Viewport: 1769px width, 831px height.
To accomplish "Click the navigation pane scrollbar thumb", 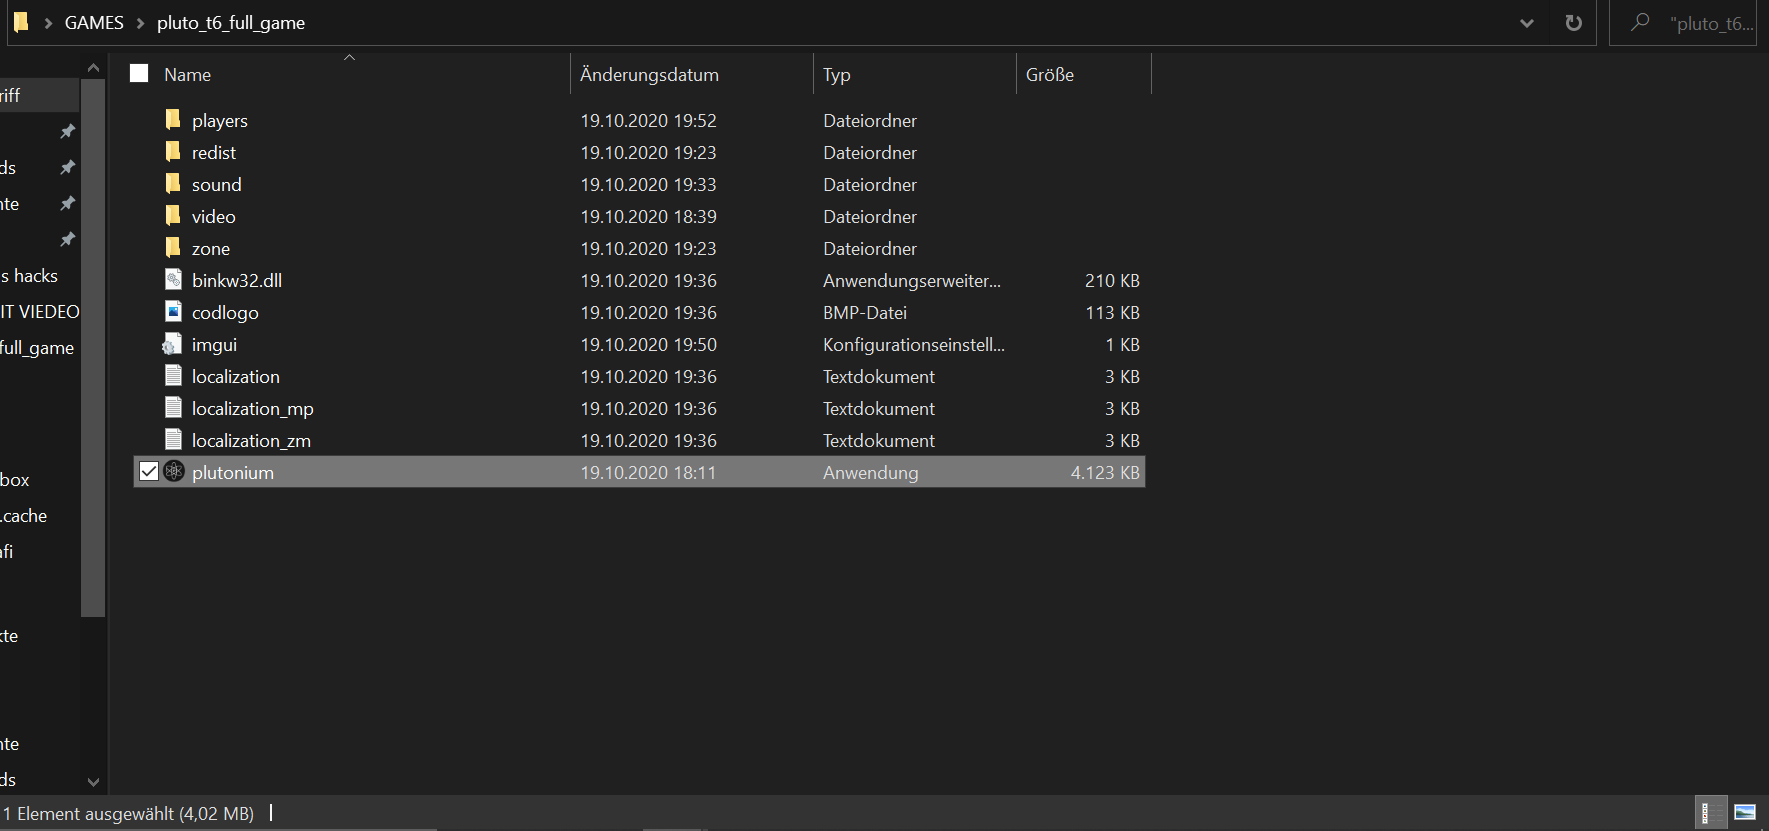I will [x=93, y=348].
